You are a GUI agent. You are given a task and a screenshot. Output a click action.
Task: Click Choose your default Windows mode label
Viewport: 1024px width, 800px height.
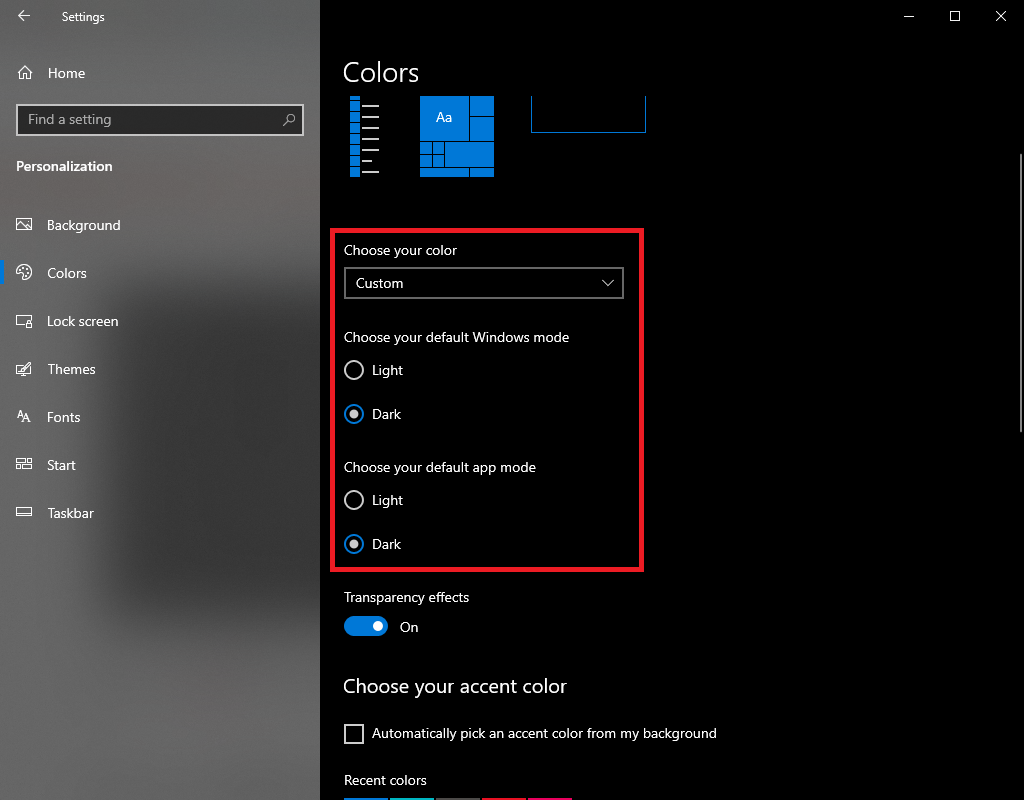click(456, 338)
